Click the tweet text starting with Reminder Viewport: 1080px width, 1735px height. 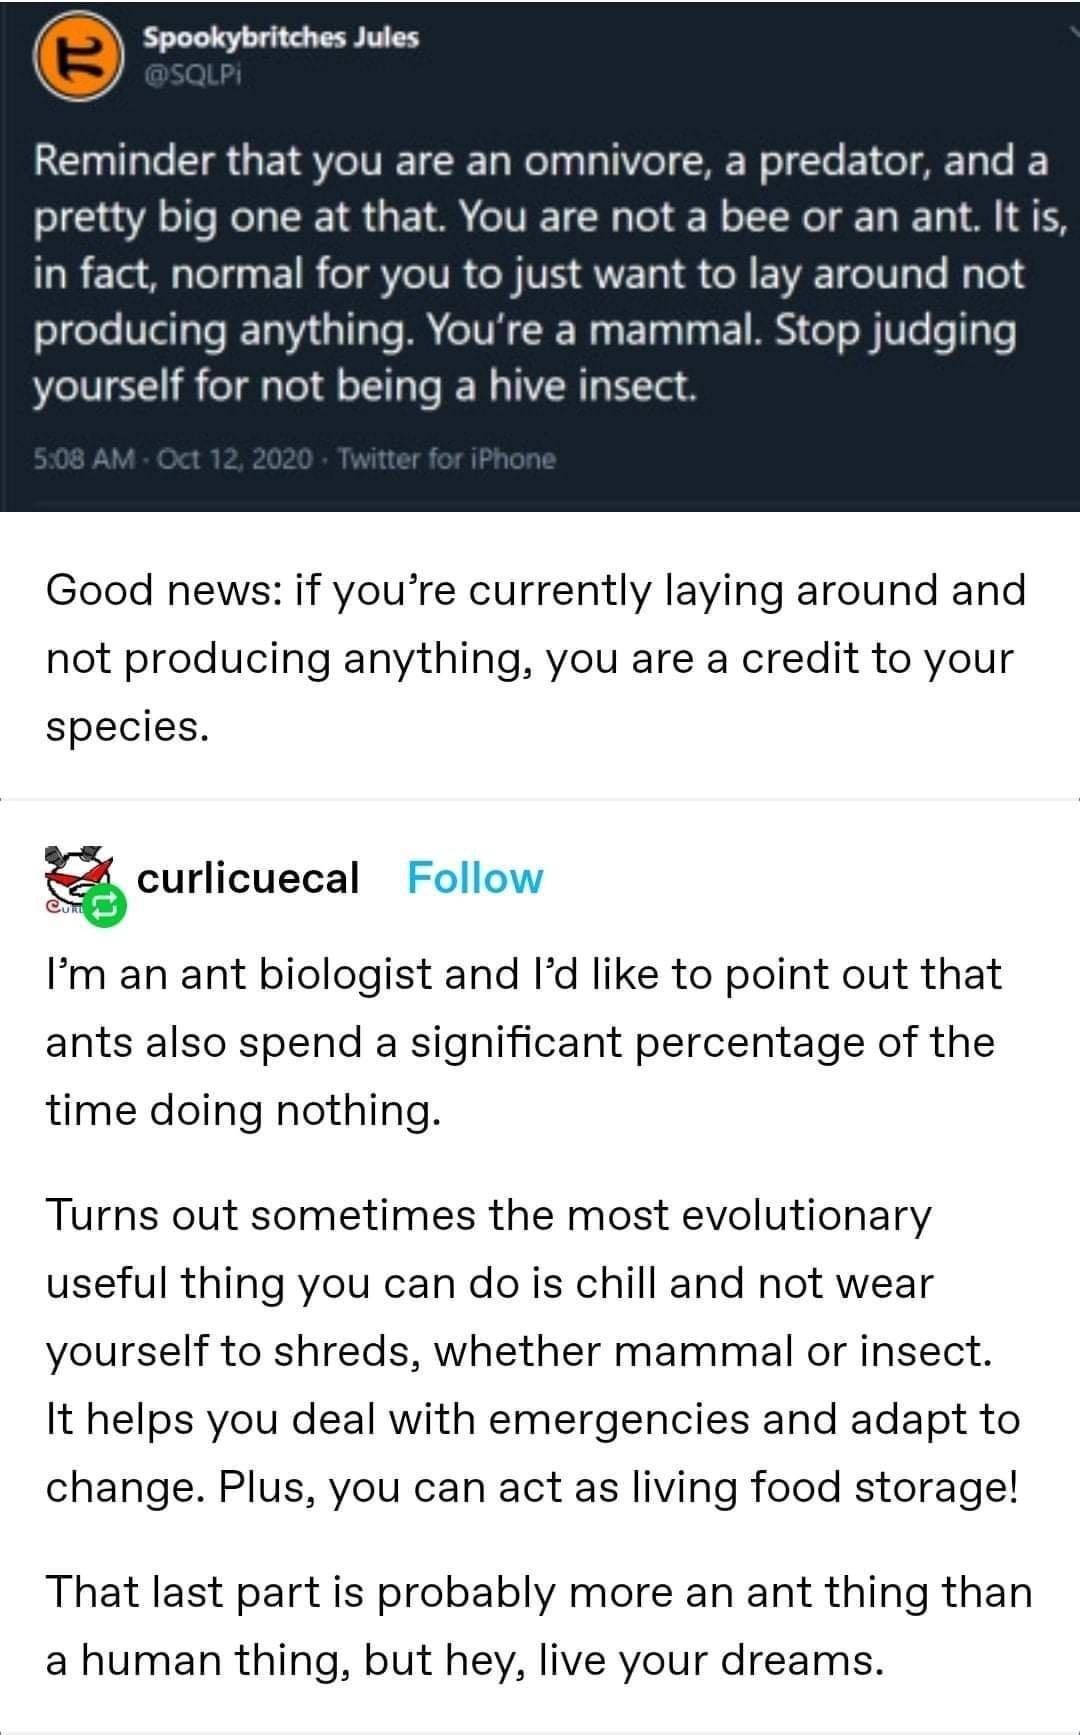540,273
